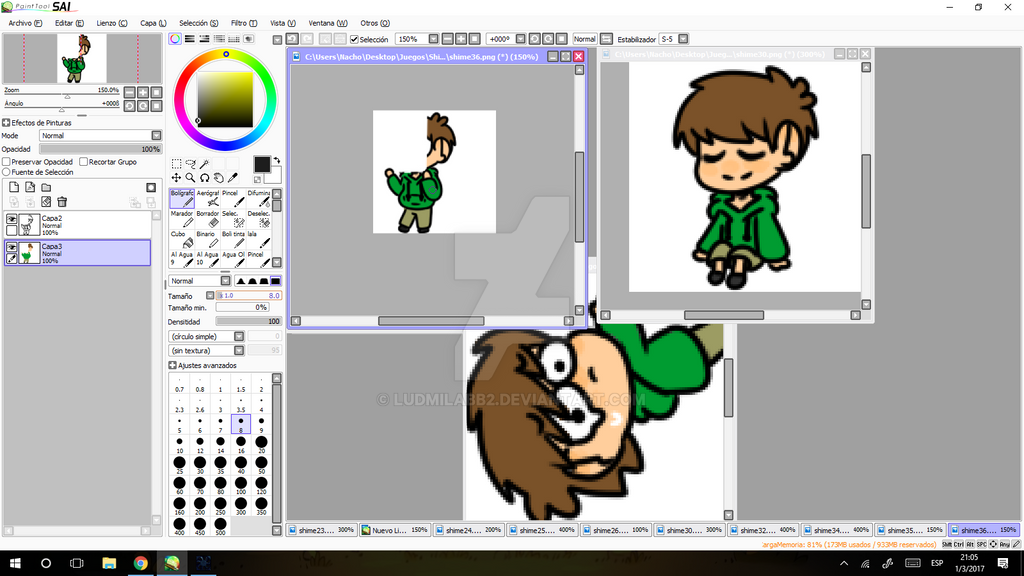Image resolution: width=1024 pixels, height=576 pixels.
Task: Open the Filtro menu
Action: 244,23
